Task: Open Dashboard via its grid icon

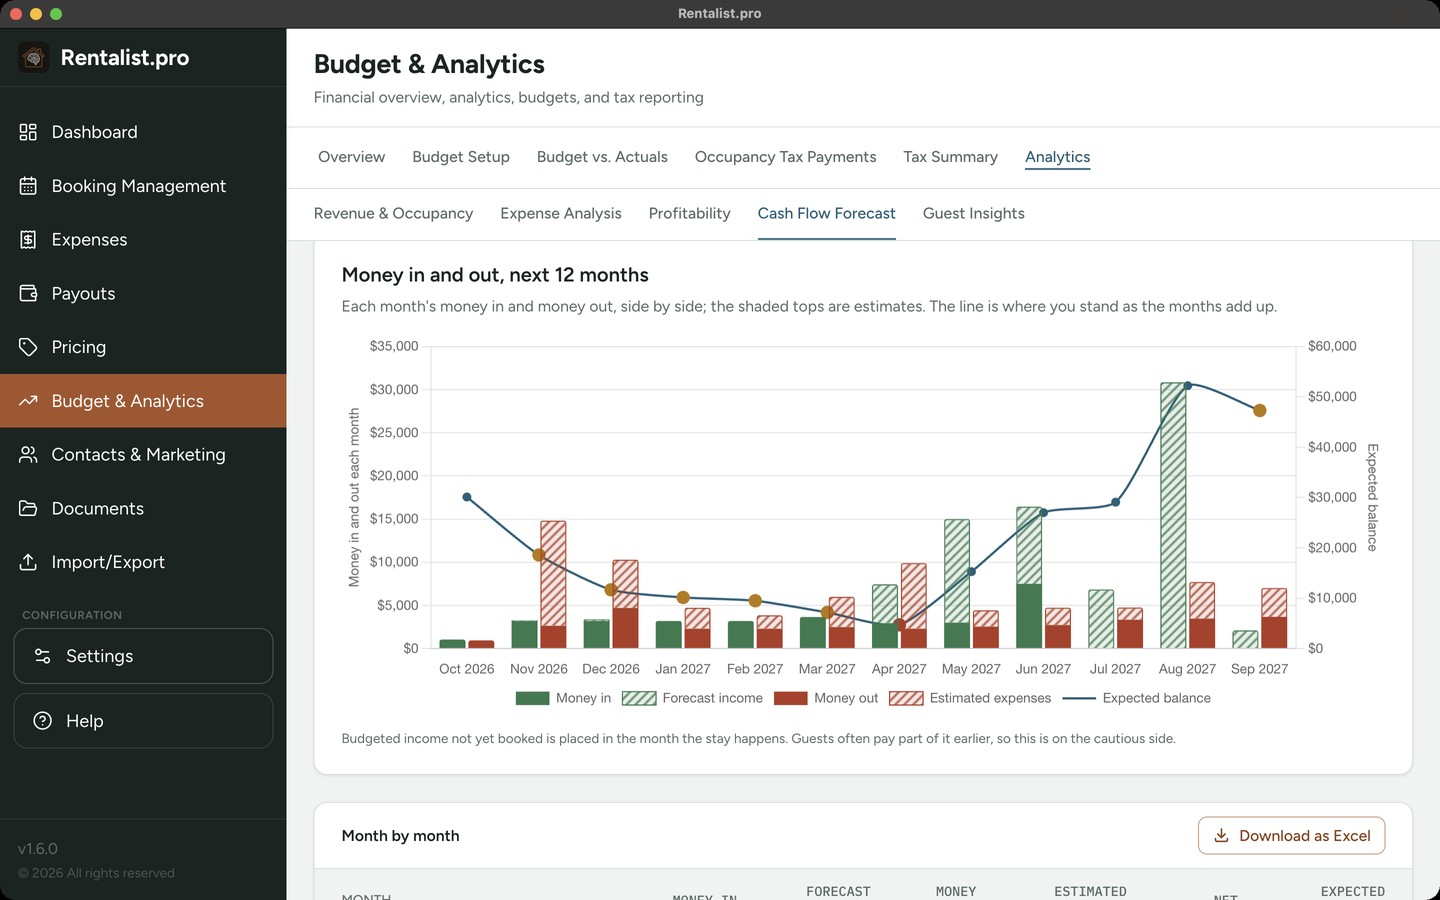Action: (28, 132)
